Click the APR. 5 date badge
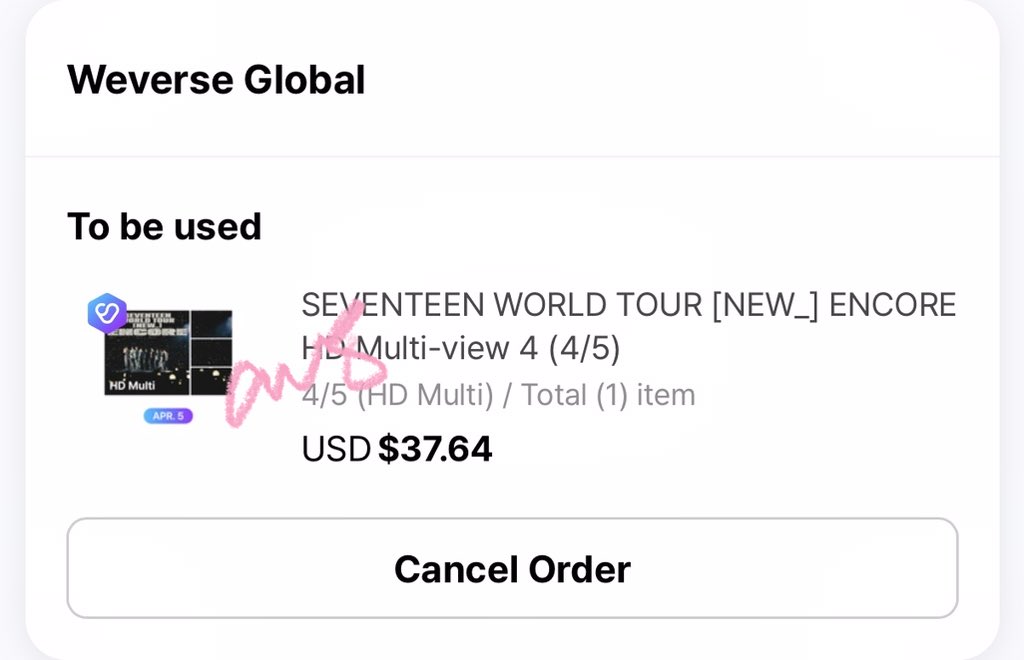The image size is (1024, 660). tap(168, 416)
